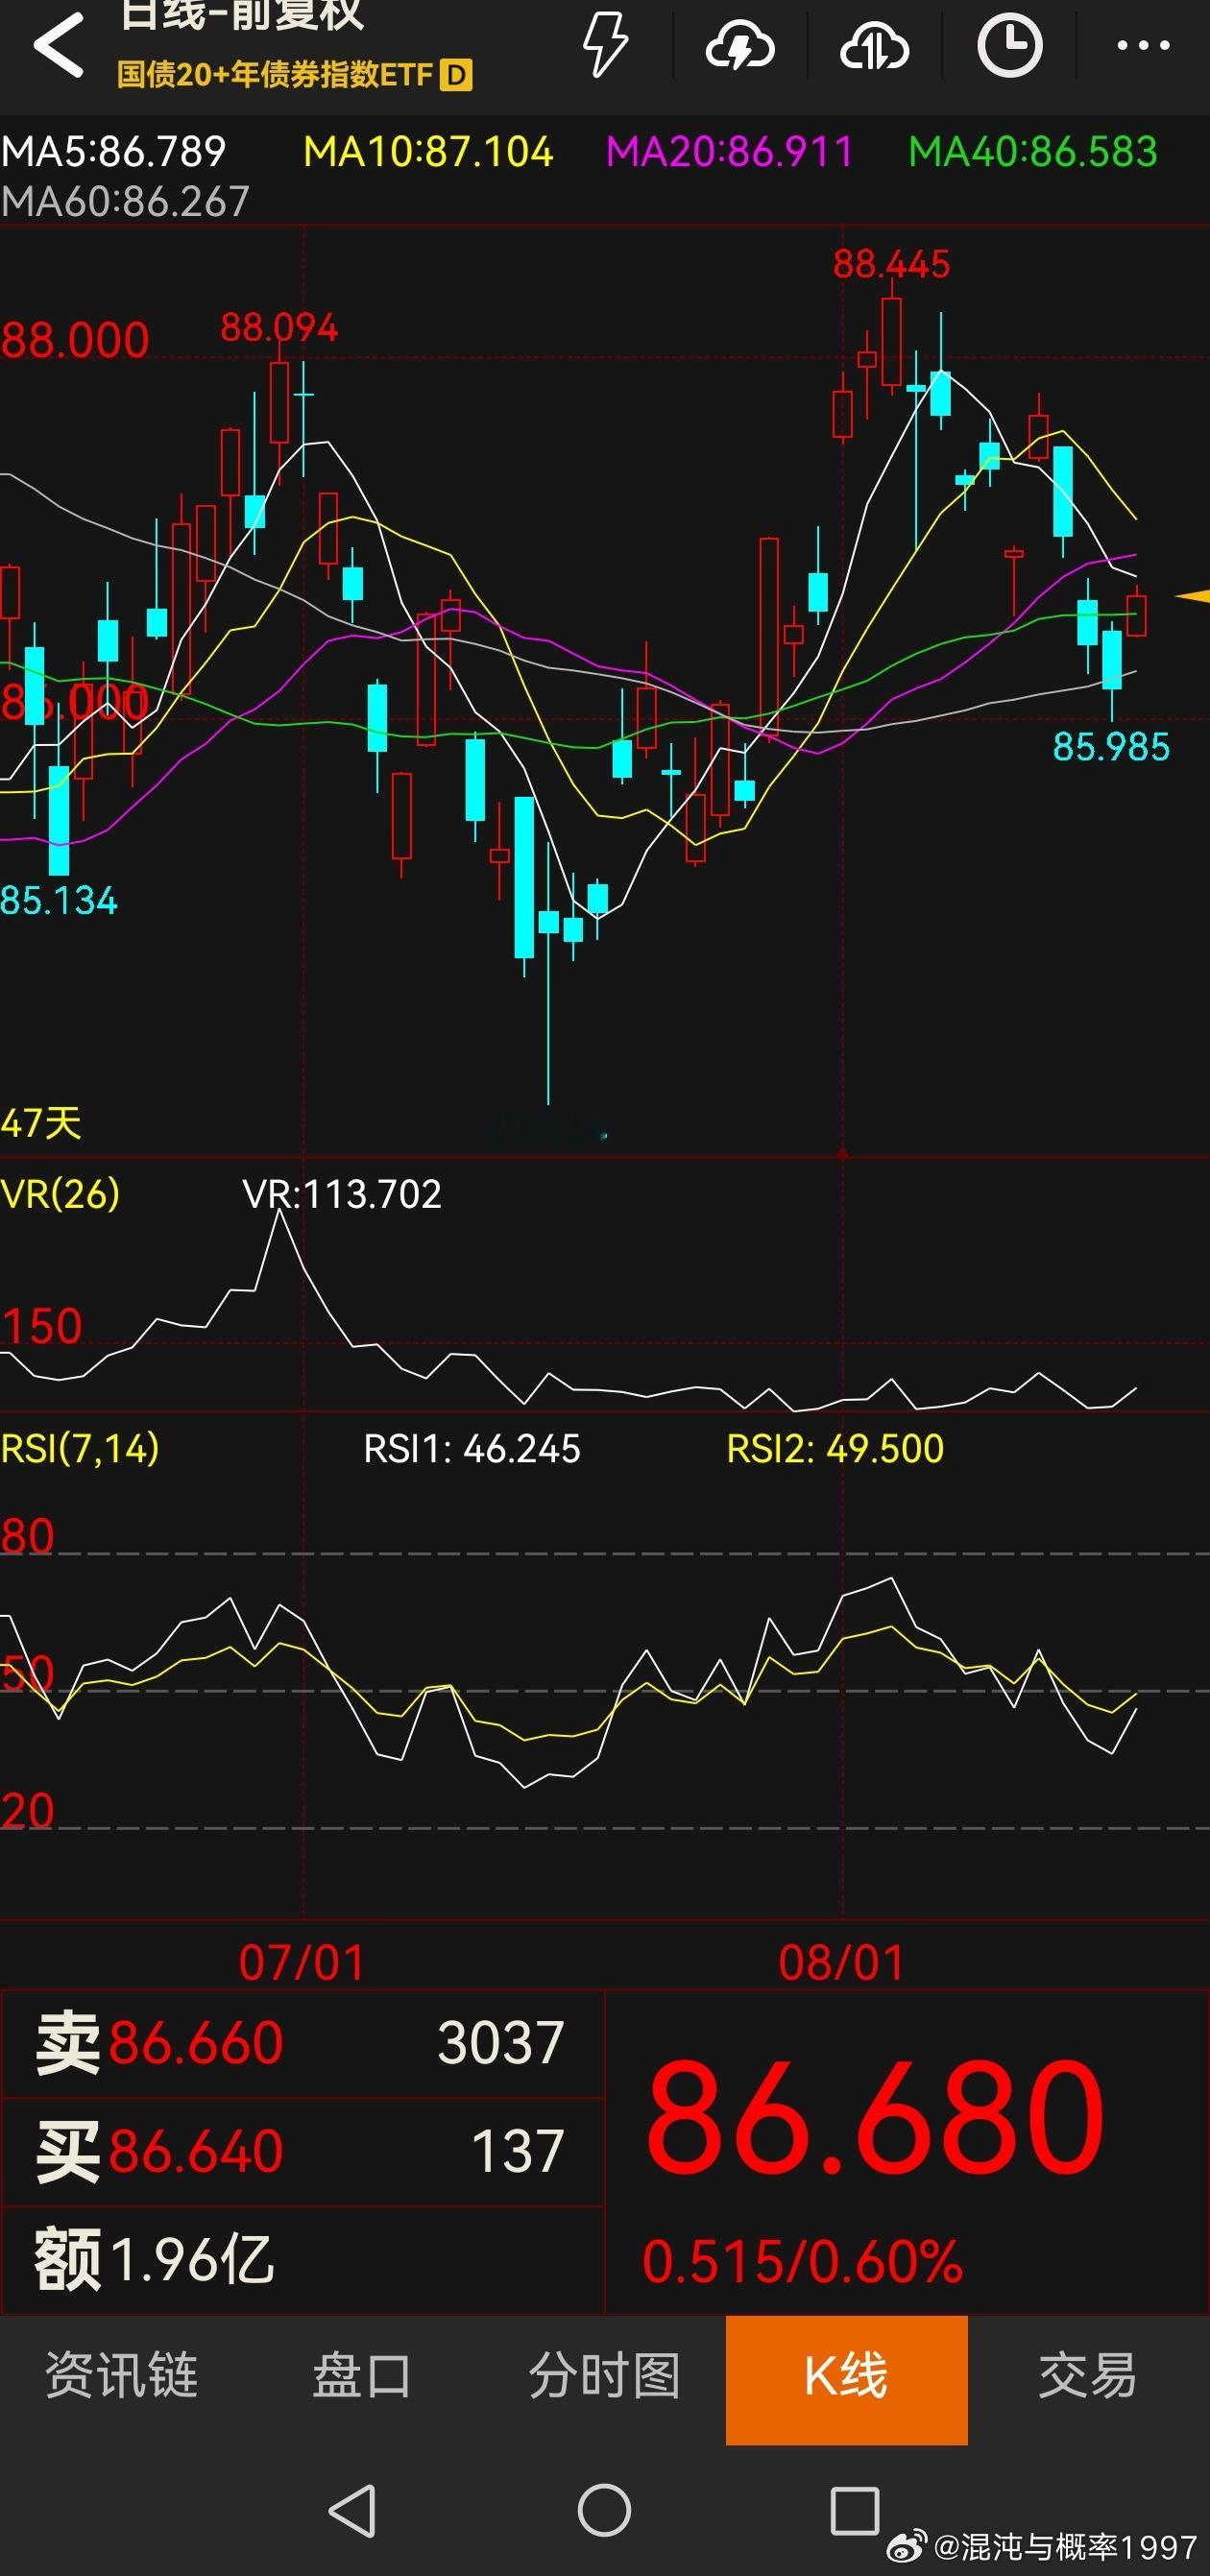Tap the 85.985 low price label
1210x2576 pixels.
(x=1111, y=746)
